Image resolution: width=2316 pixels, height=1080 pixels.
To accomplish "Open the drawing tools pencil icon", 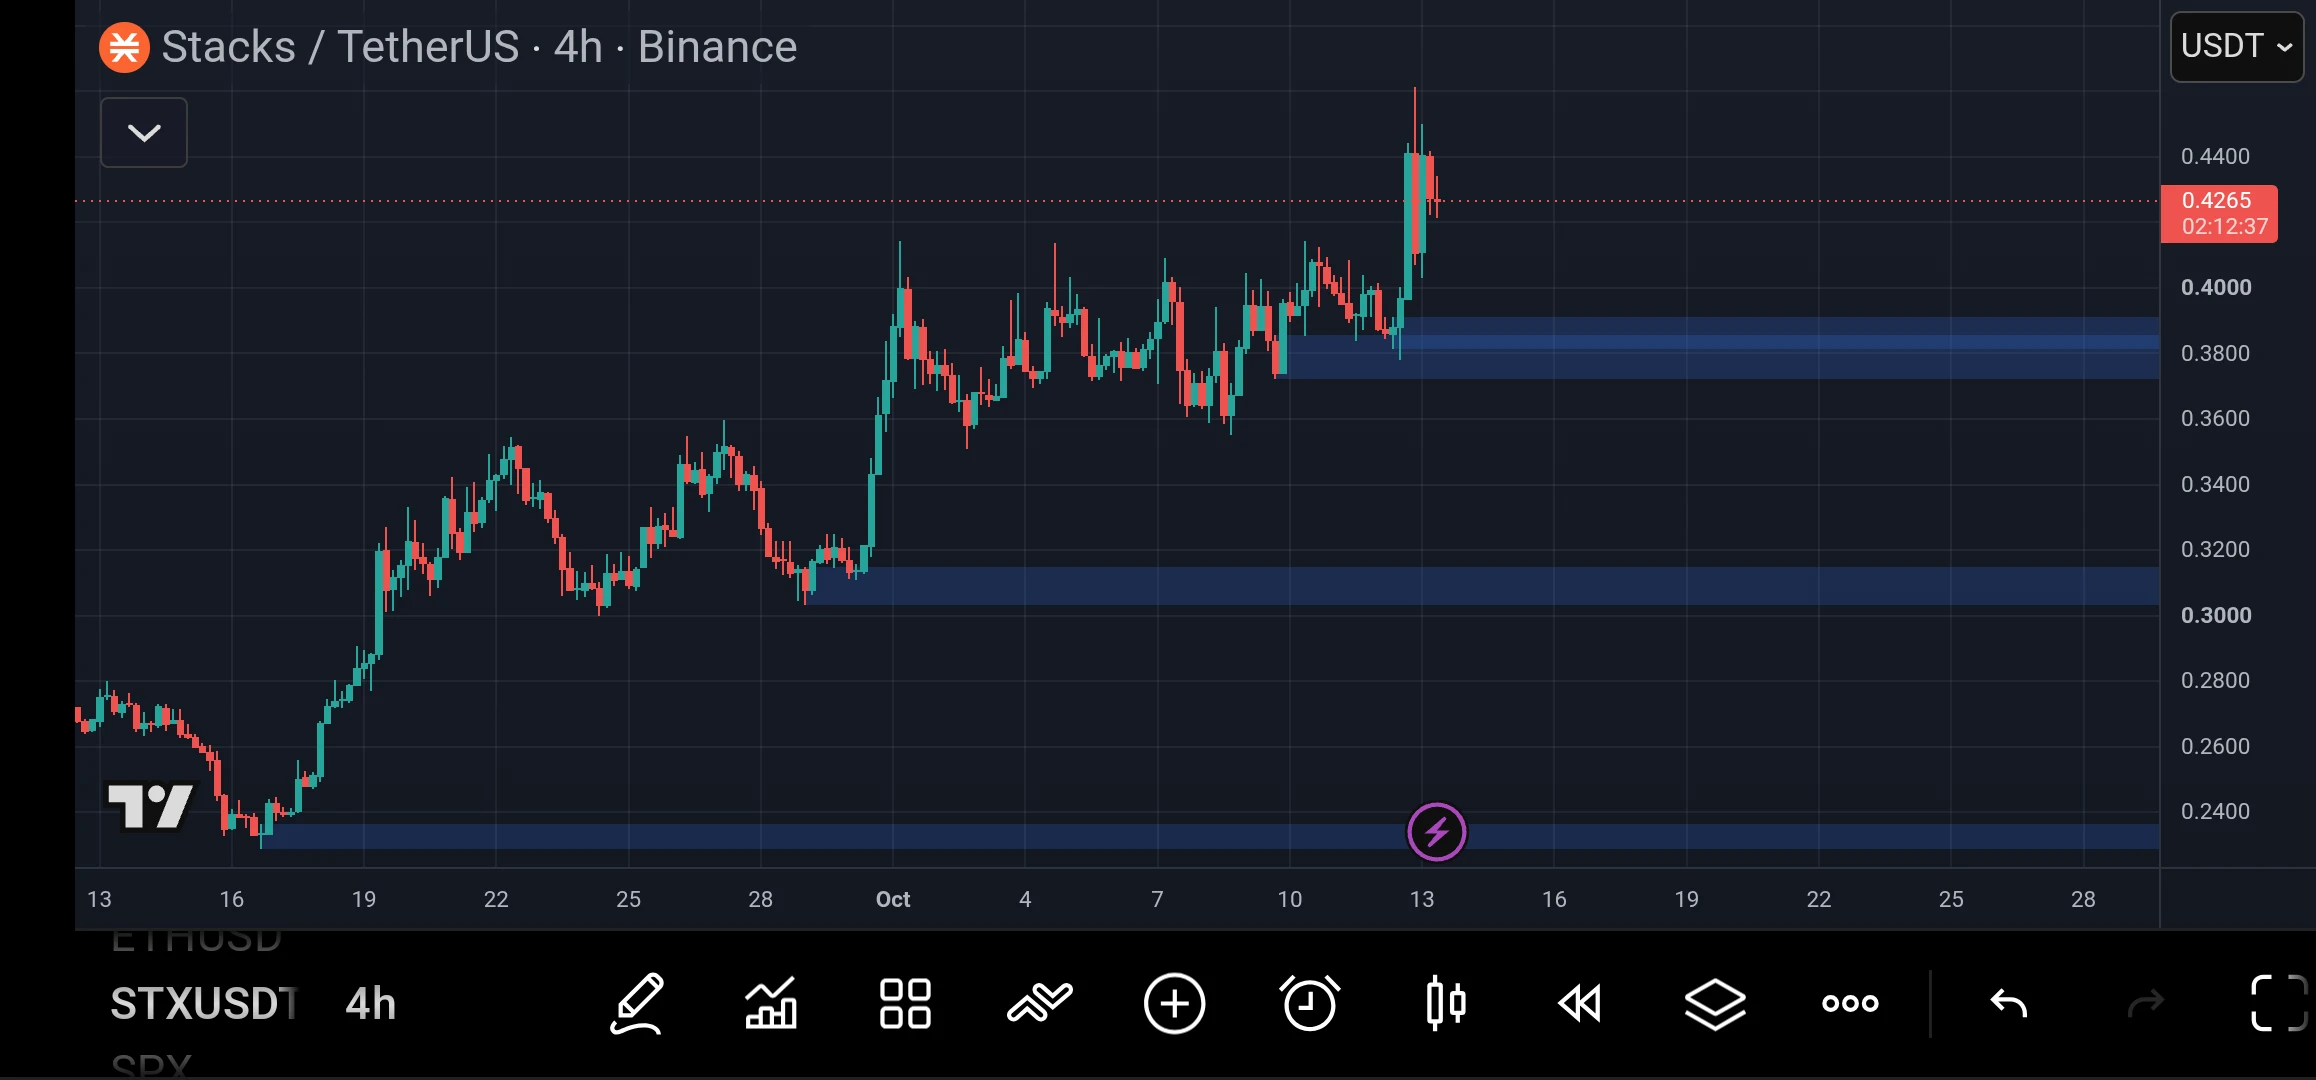I will pos(638,1003).
